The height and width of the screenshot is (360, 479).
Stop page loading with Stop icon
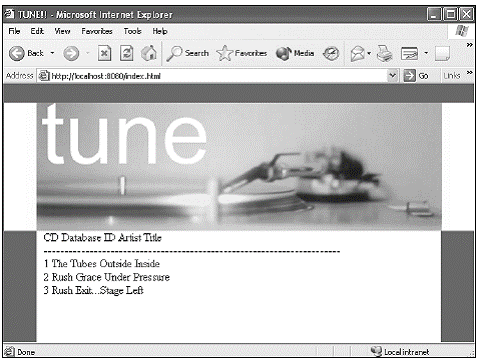click(x=104, y=53)
